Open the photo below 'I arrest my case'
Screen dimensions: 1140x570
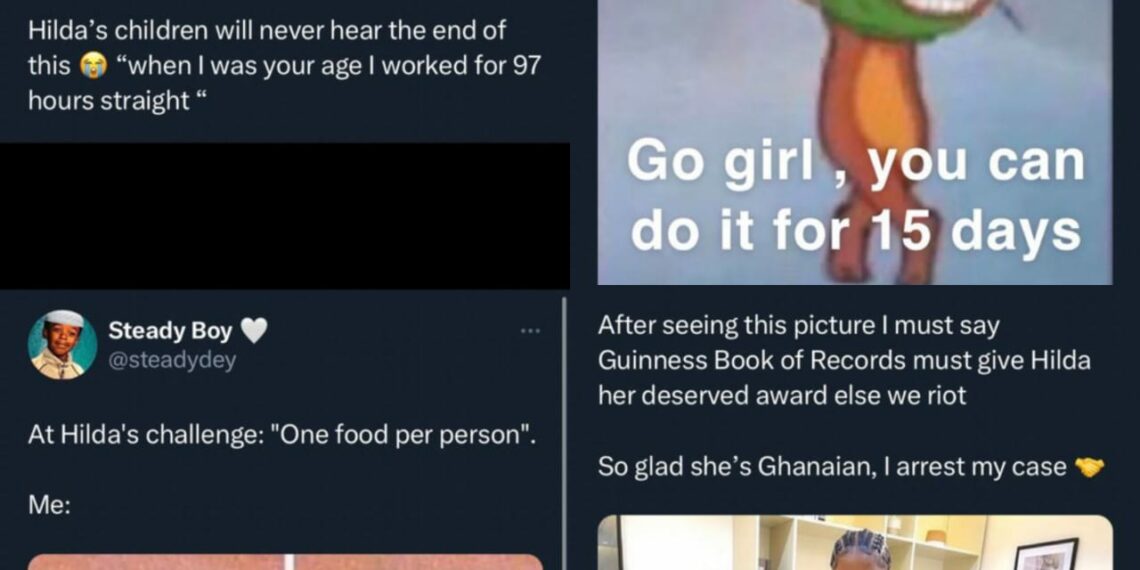(855, 542)
